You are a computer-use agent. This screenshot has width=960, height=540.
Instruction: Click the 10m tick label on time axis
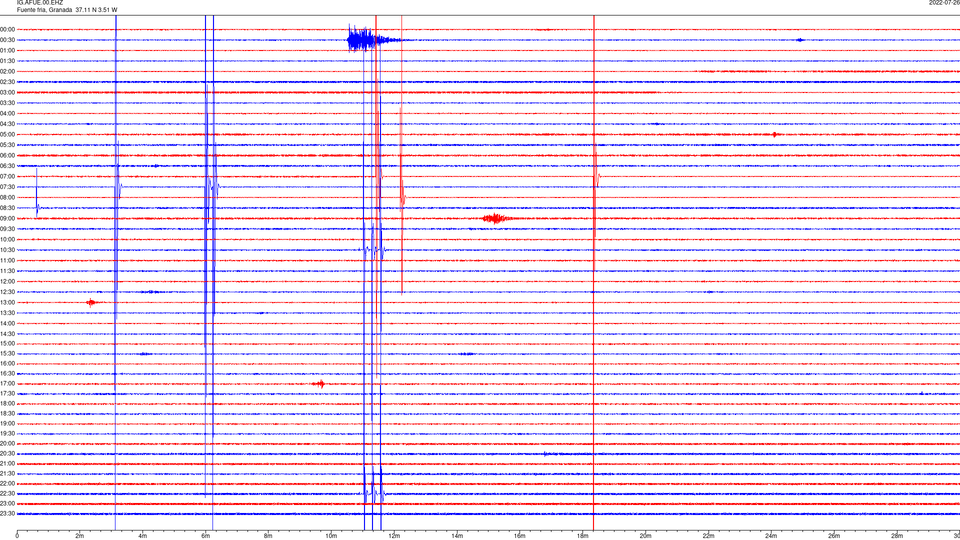[x=331, y=536]
